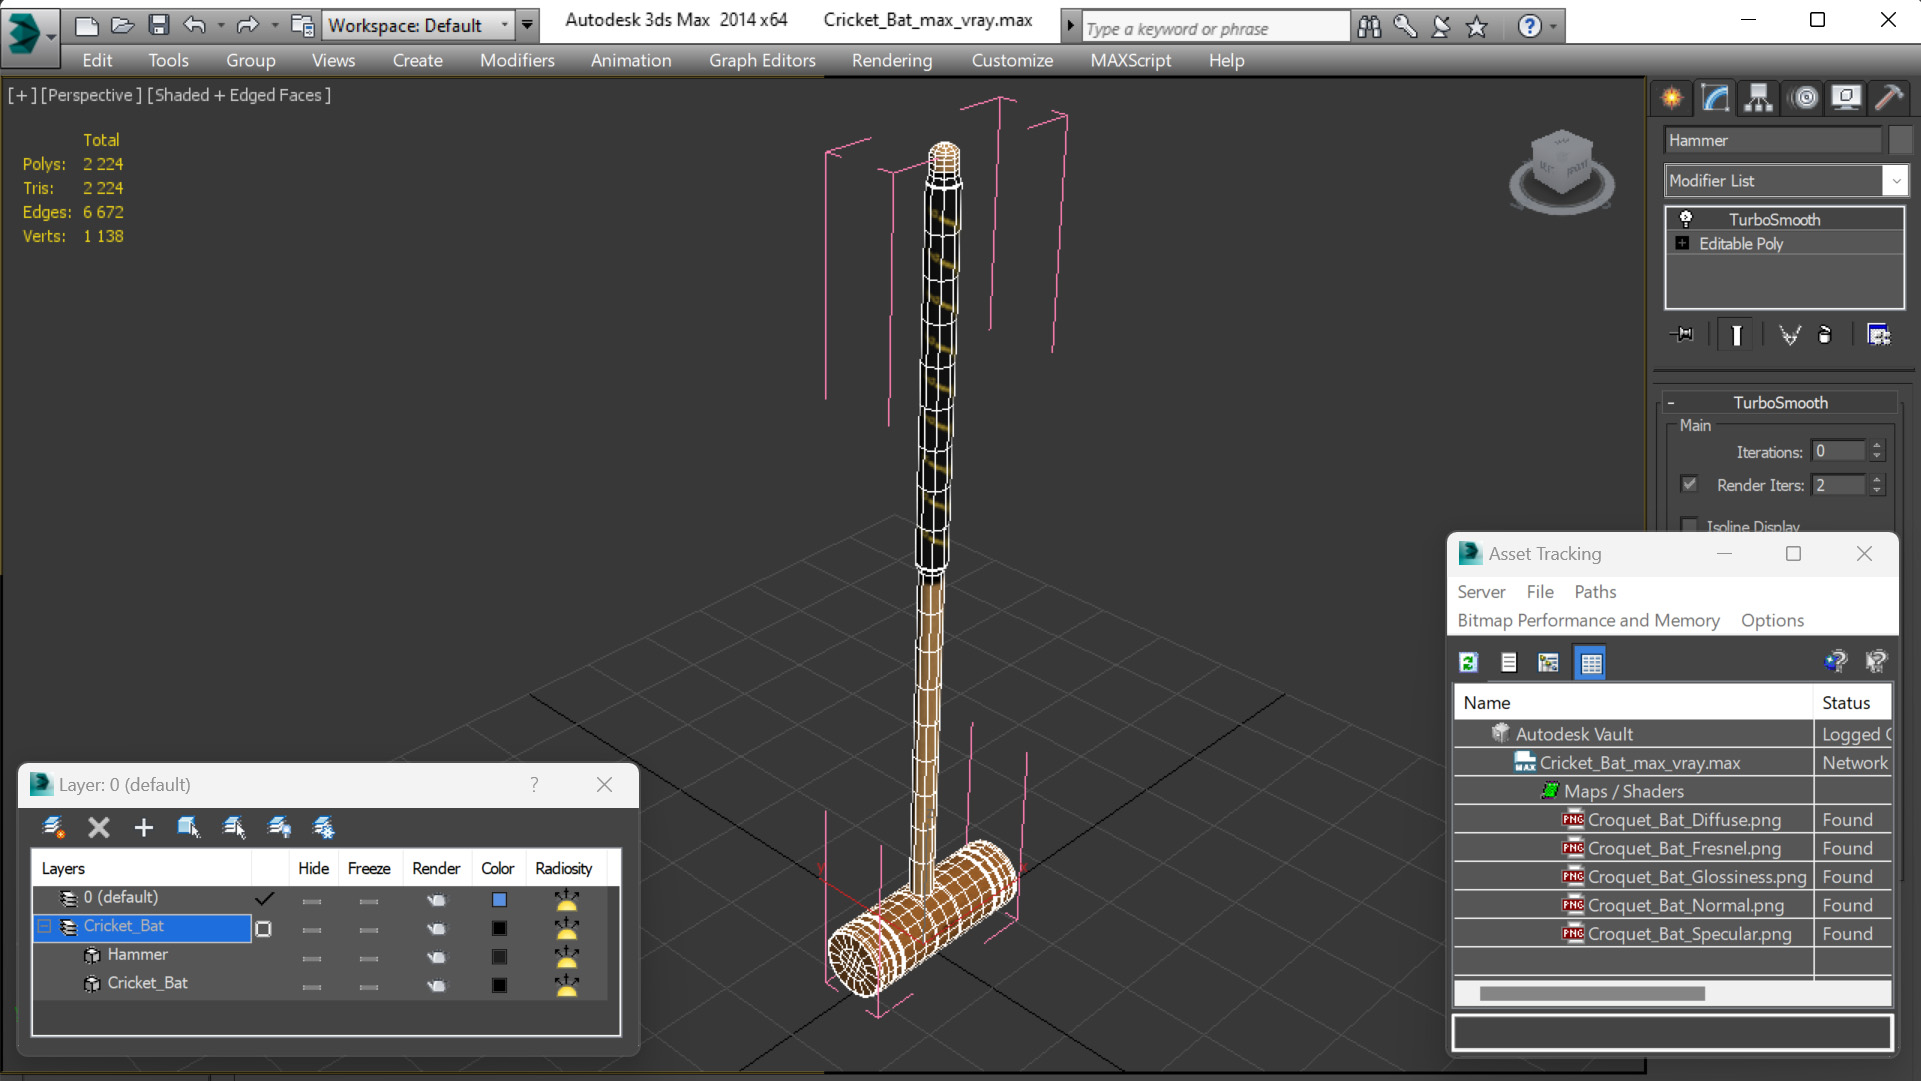Click the search binoculars icon in title bar
The image size is (1921, 1081).
[1369, 27]
